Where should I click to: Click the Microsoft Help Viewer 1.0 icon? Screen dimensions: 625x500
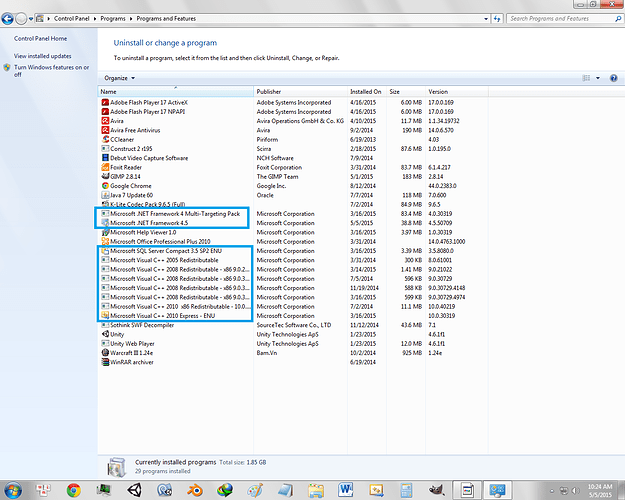[105, 232]
